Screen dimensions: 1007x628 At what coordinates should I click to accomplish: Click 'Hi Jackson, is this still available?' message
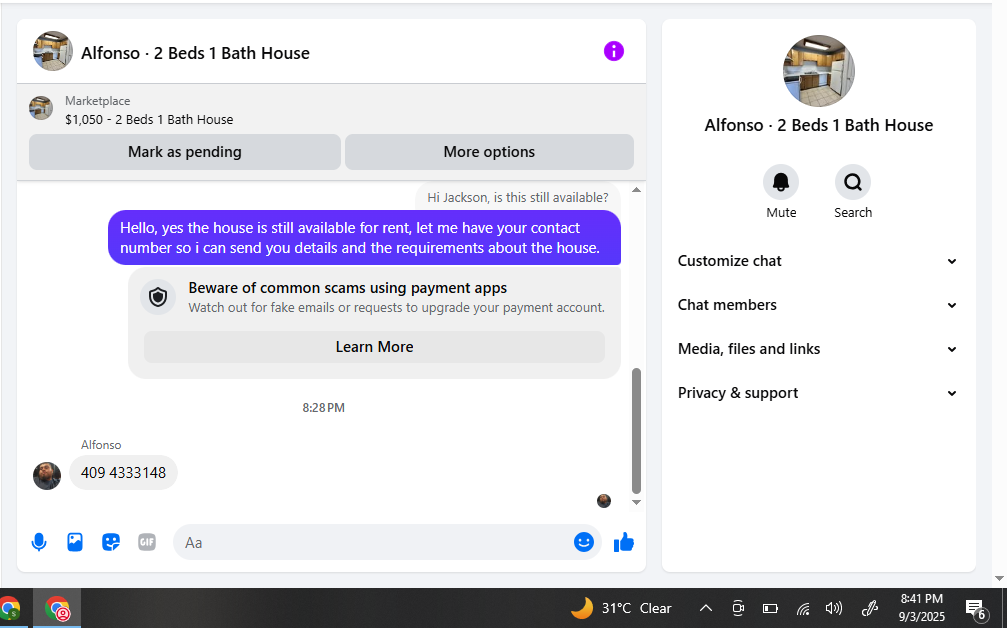(518, 198)
